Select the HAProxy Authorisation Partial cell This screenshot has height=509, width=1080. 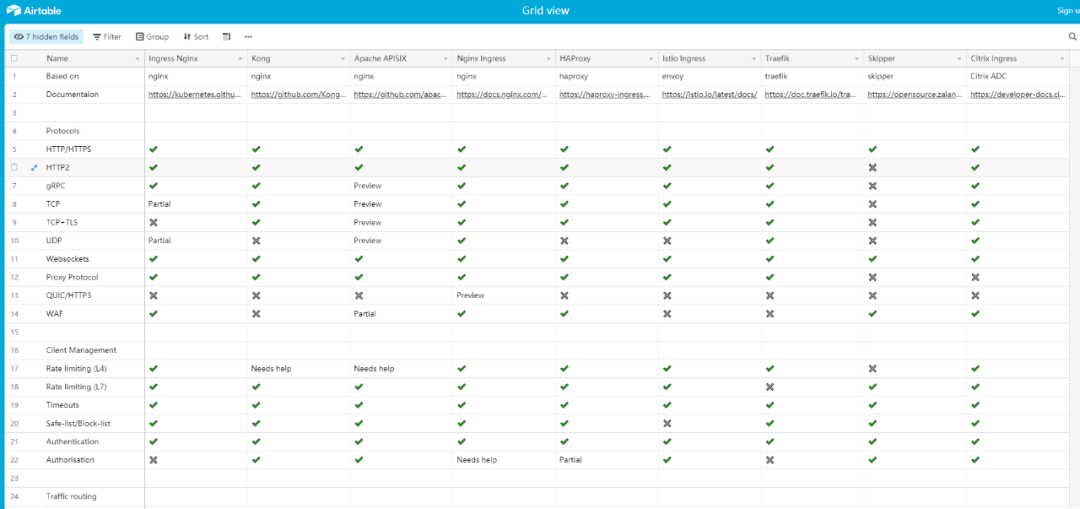point(607,459)
